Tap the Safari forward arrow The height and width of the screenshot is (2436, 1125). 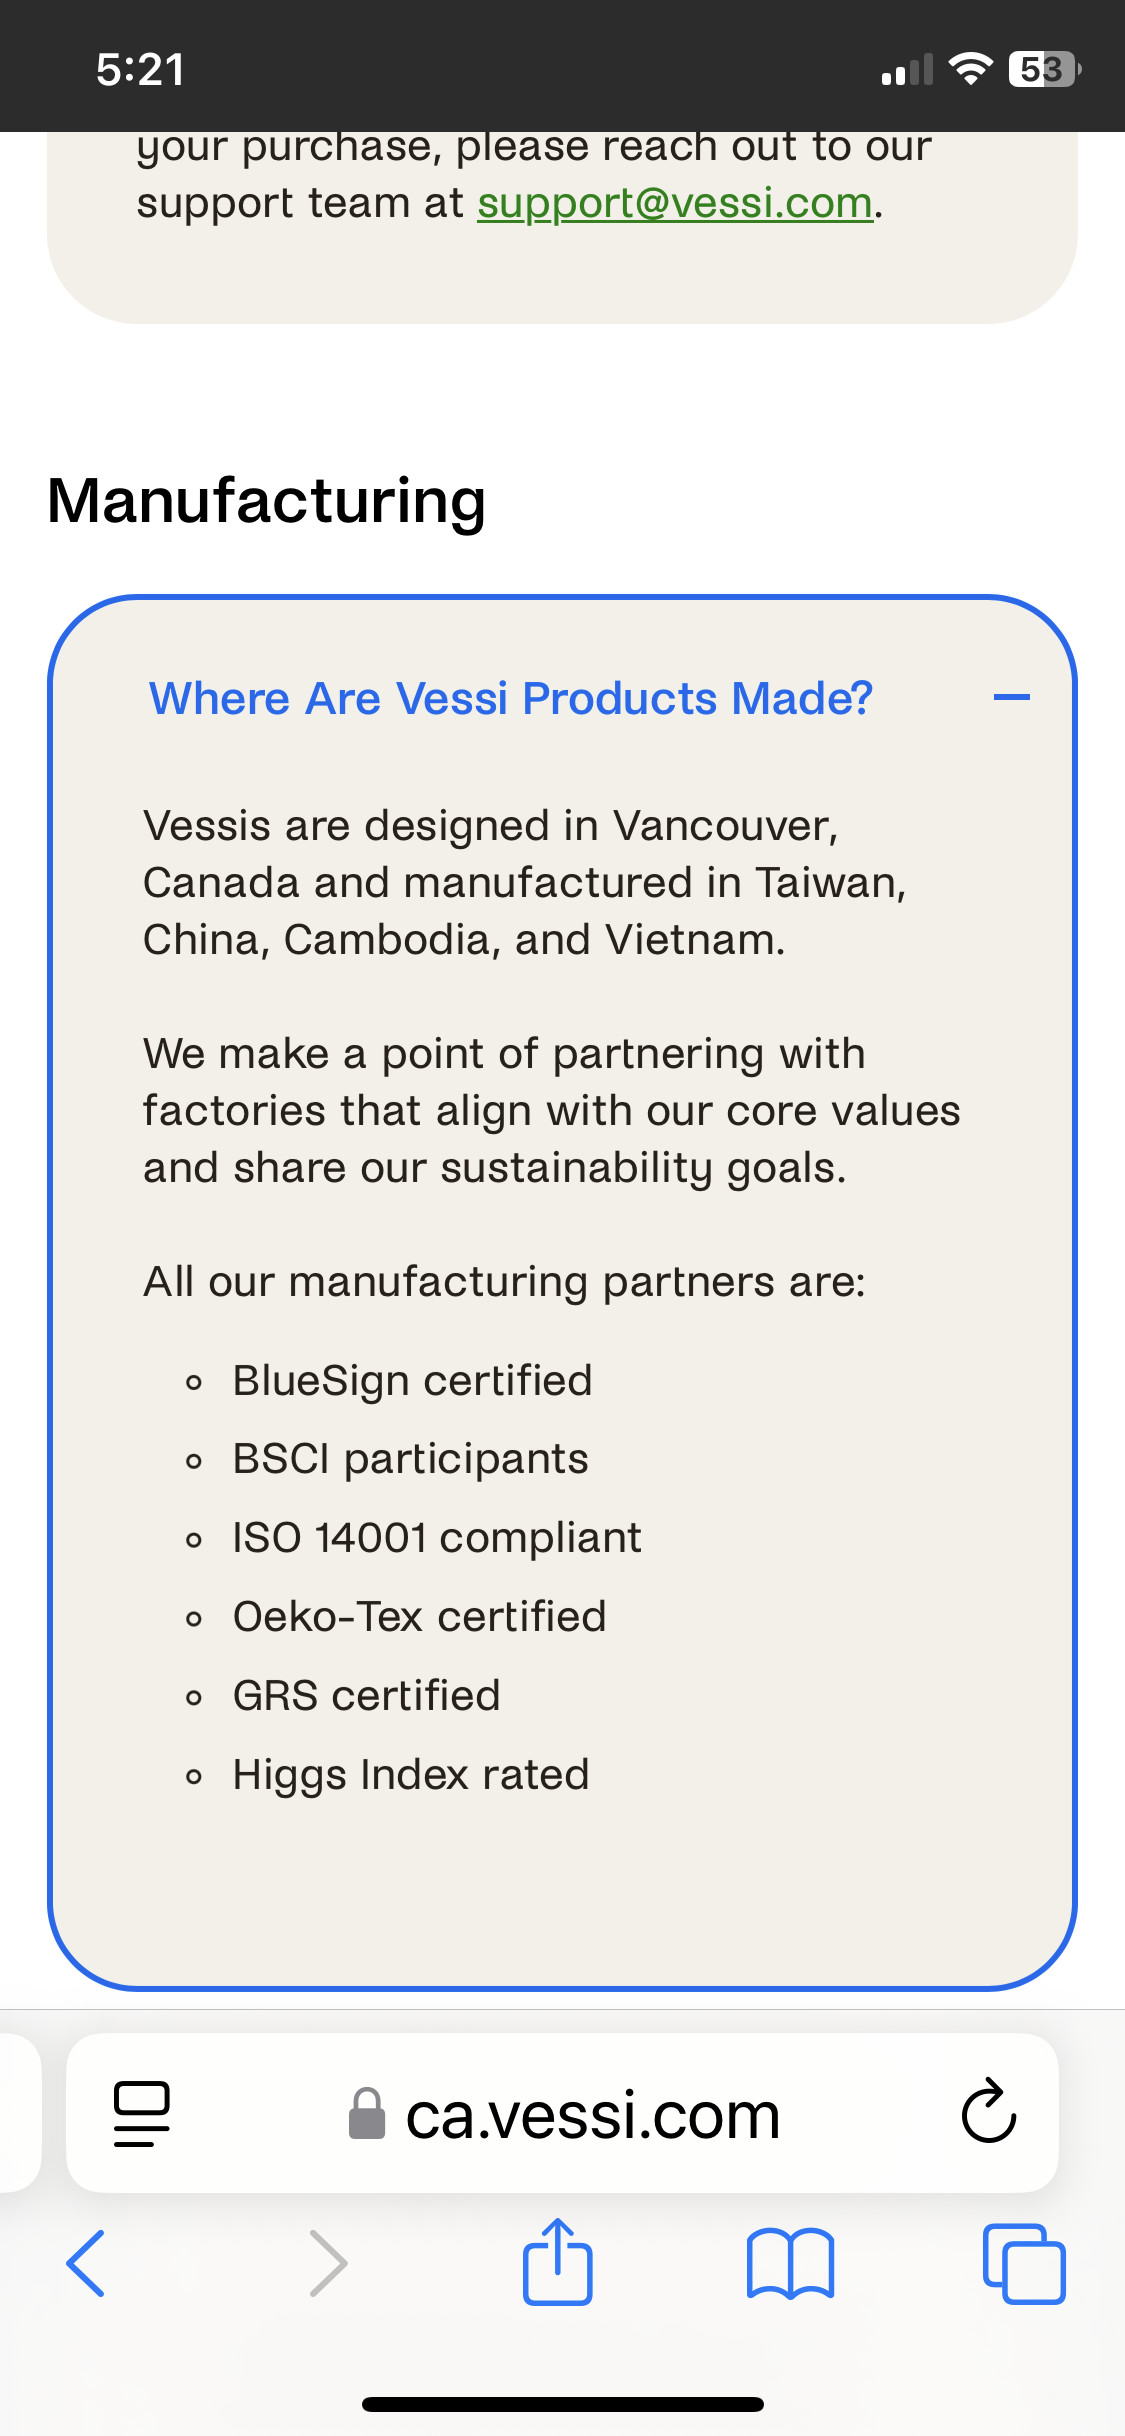(328, 2263)
